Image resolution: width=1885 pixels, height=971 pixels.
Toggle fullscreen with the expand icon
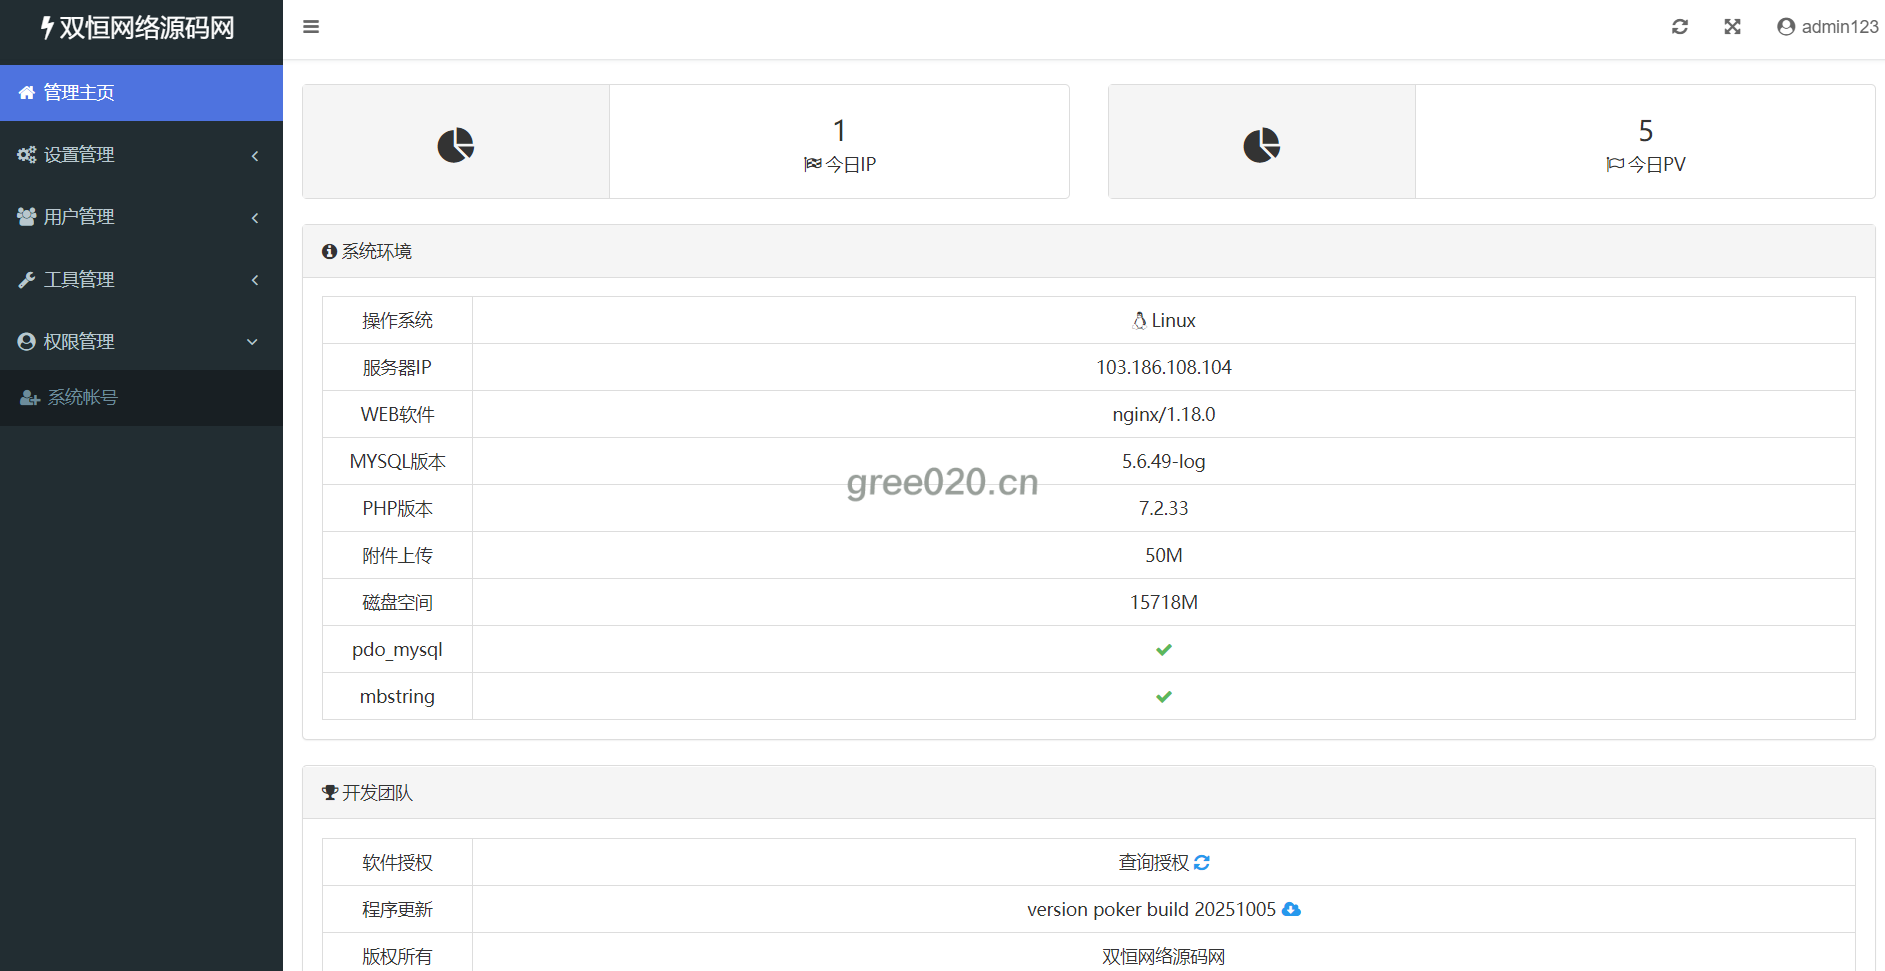(1732, 27)
